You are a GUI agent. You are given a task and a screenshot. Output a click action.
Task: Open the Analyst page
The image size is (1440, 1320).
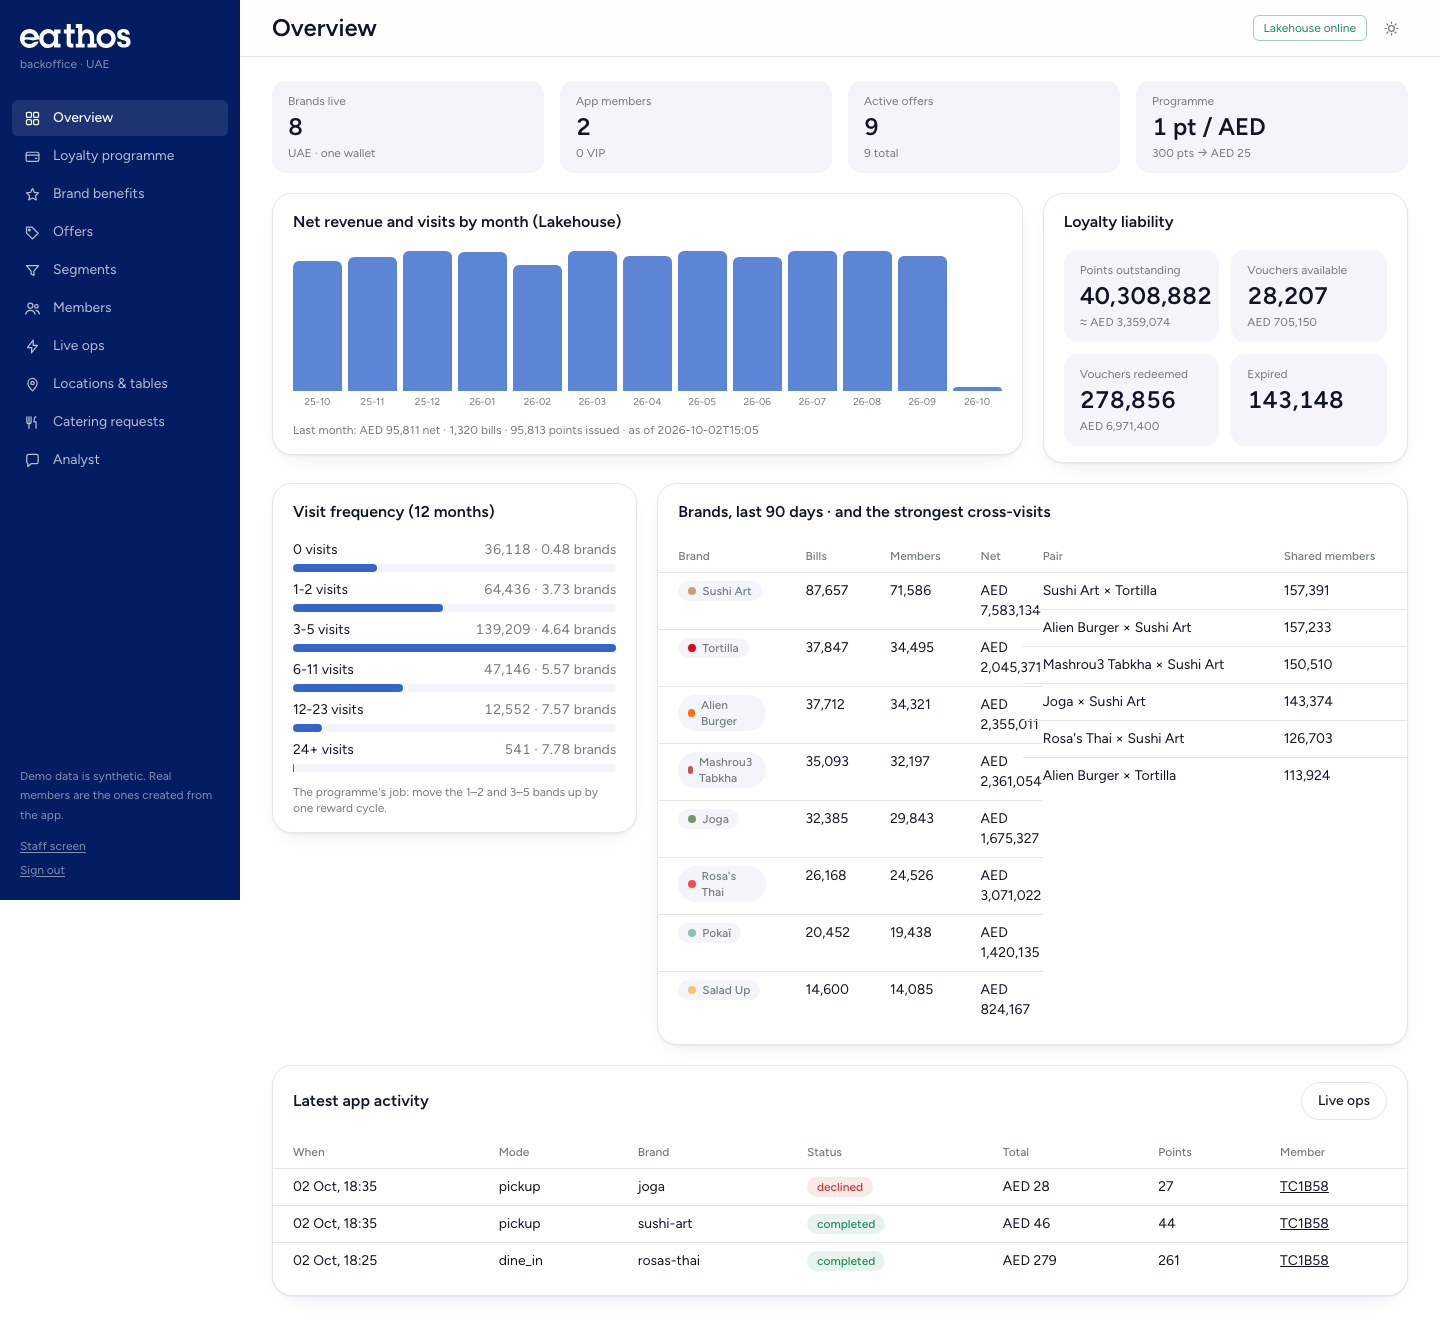120,460
